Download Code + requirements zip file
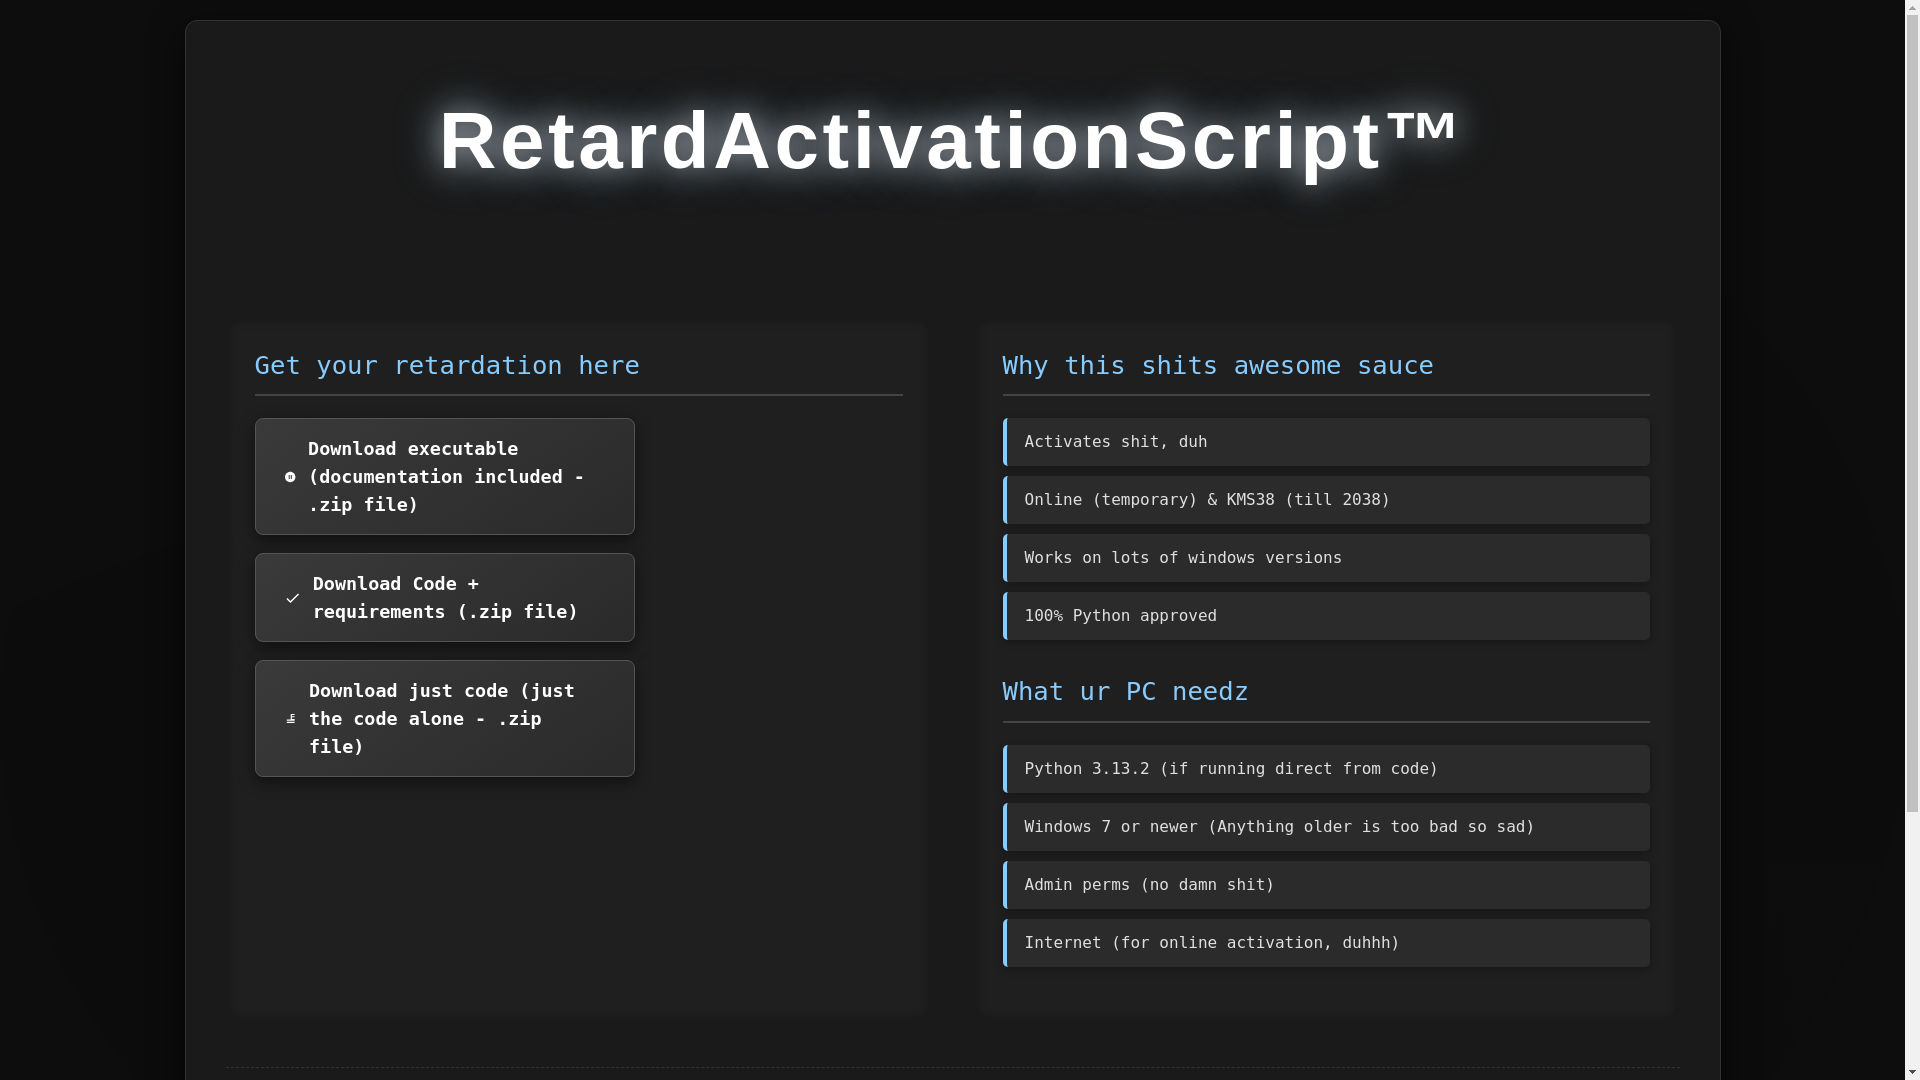The width and height of the screenshot is (1920, 1080). [444, 597]
